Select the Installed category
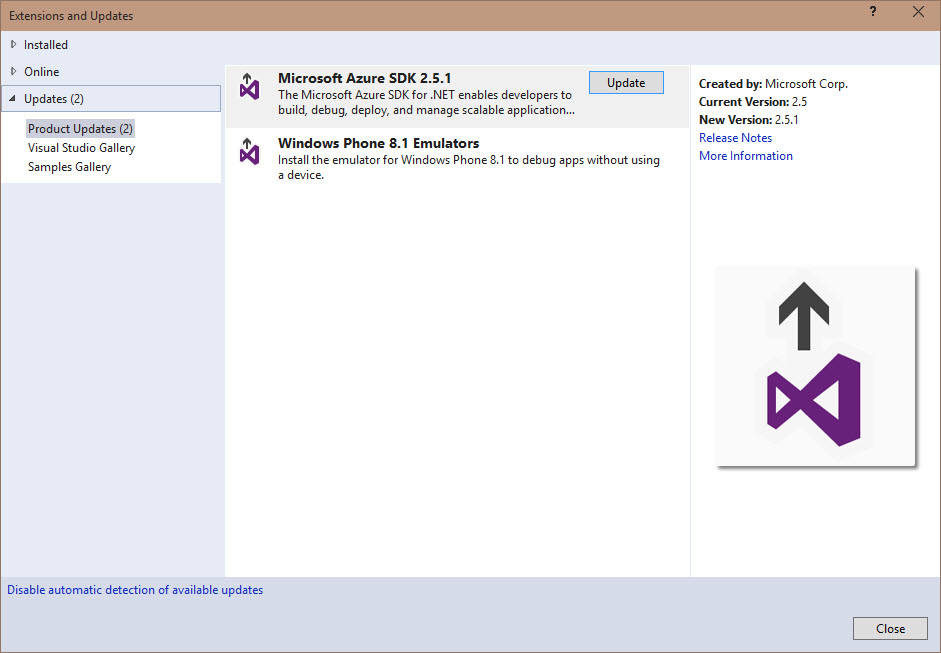Image resolution: width=941 pixels, height=653 pixels. click(x=46, y=44)
